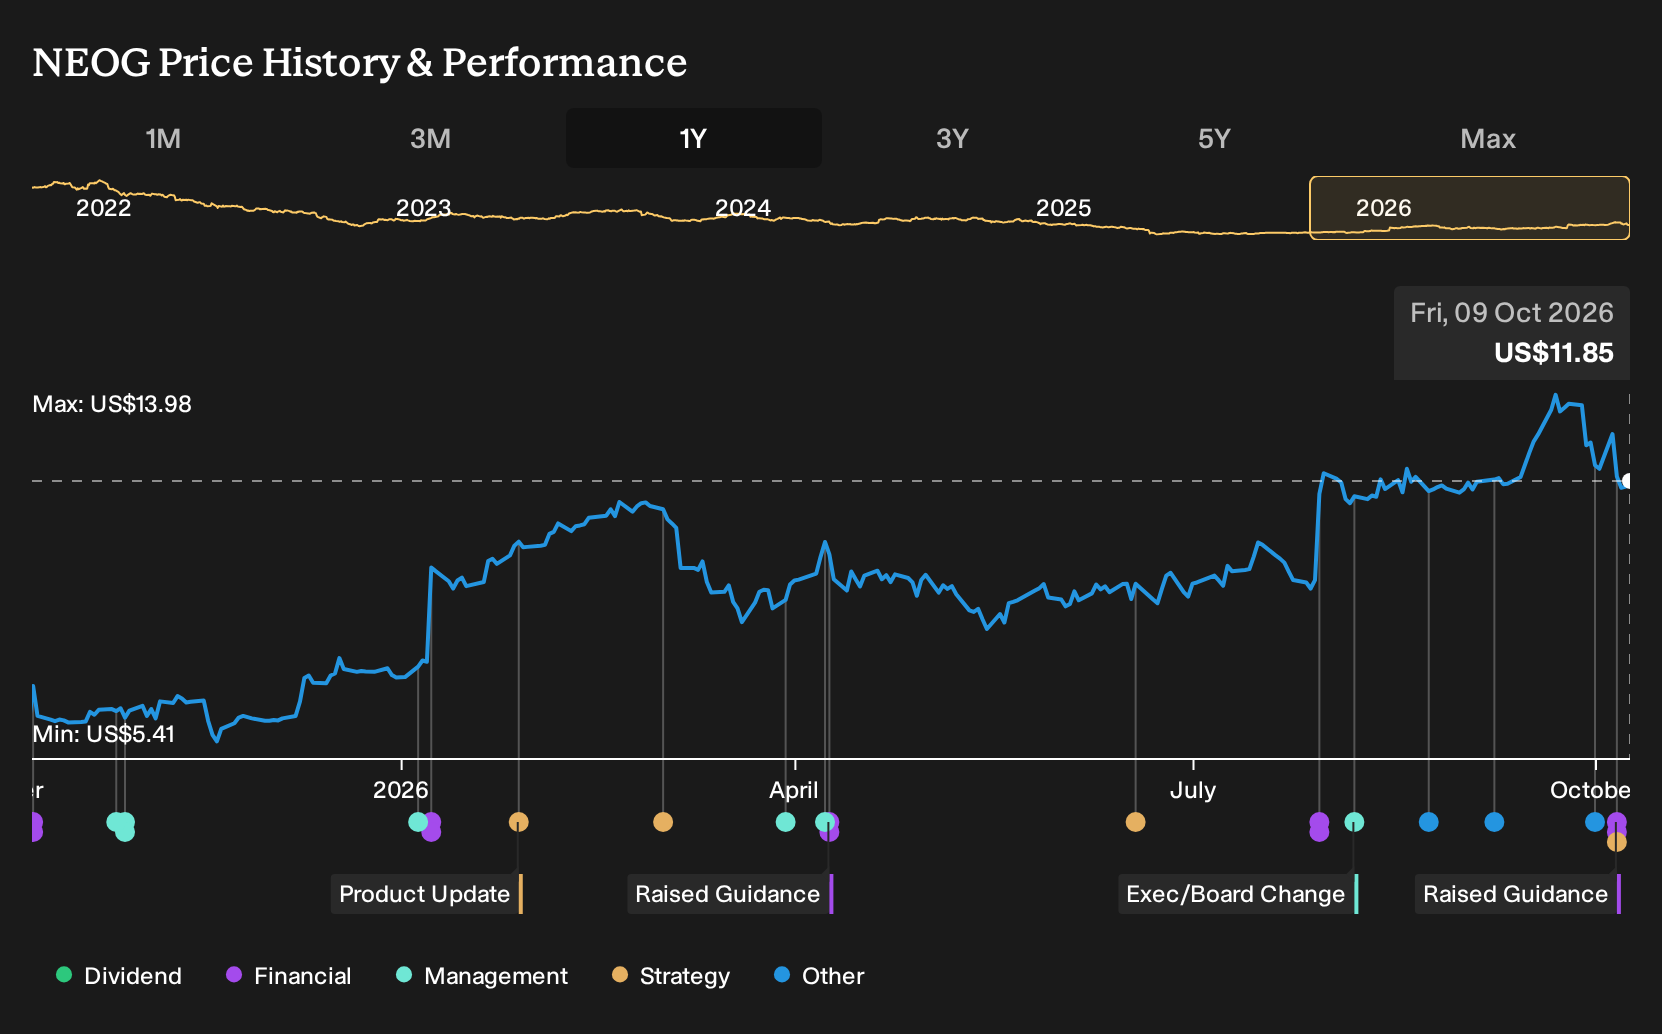Click the "NEOG Price History & Performance" heading
Image resolution: width=1662 pixels, height=1034 pixels.
pos(360,63)
